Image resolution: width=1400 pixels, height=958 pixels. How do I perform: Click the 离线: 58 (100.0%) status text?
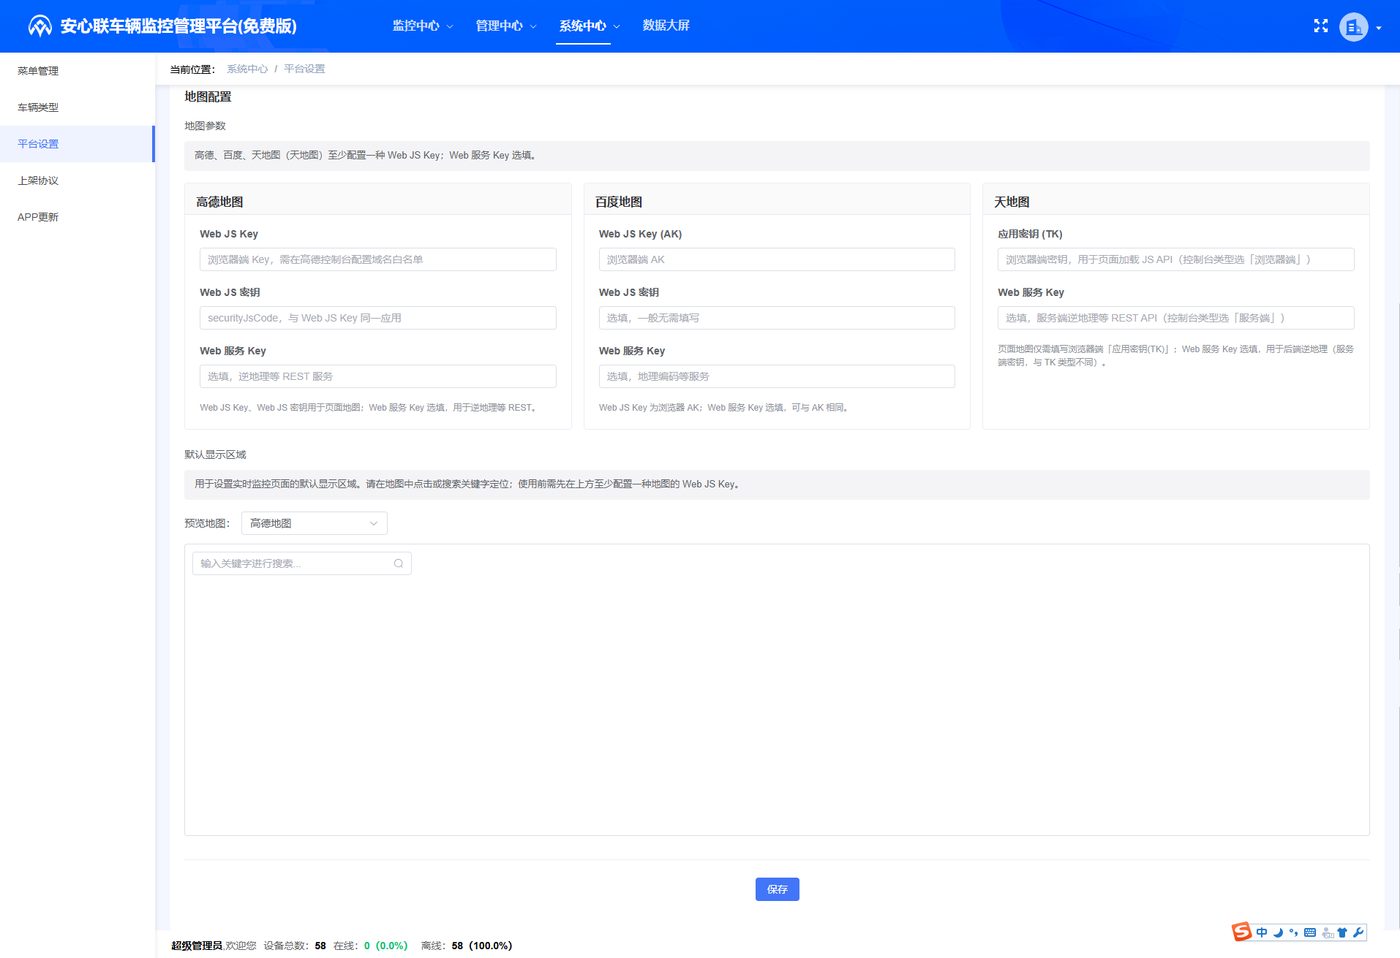pyautogui.click(x=467, y=945)
